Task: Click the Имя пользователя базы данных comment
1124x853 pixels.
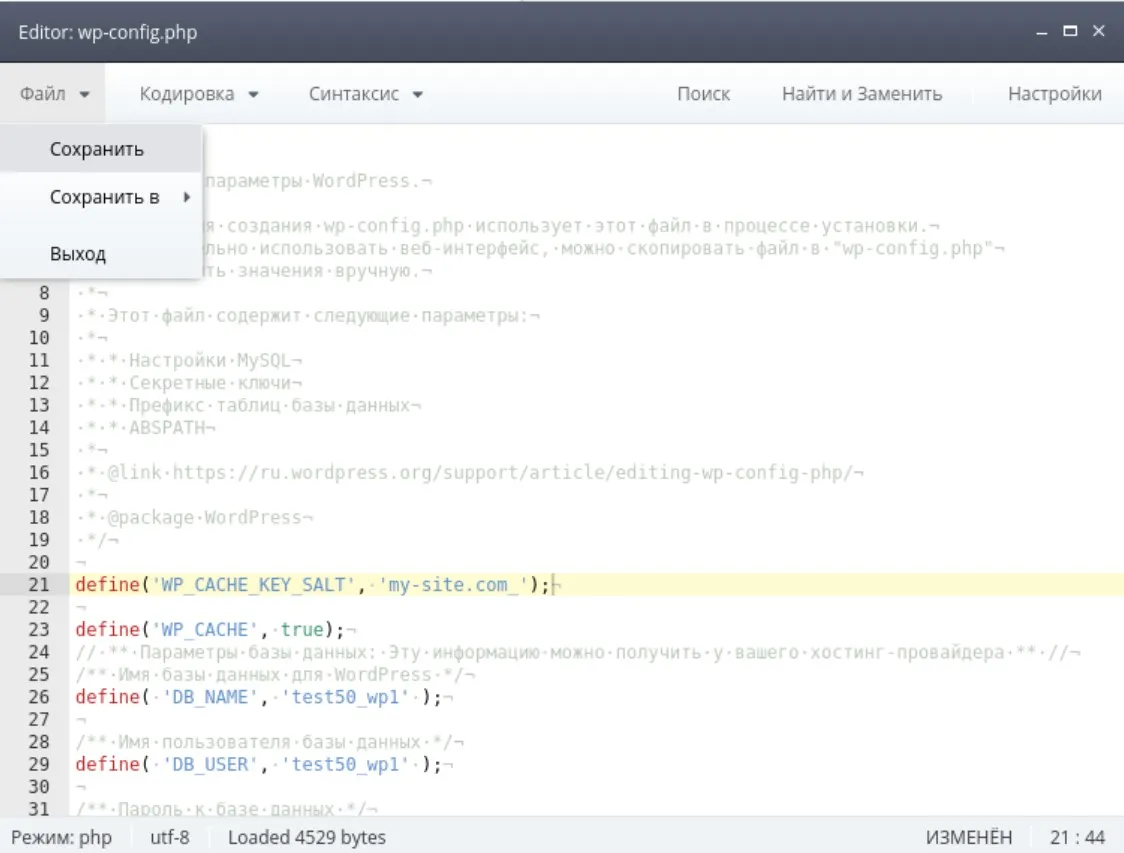Action: pos(270,742)
